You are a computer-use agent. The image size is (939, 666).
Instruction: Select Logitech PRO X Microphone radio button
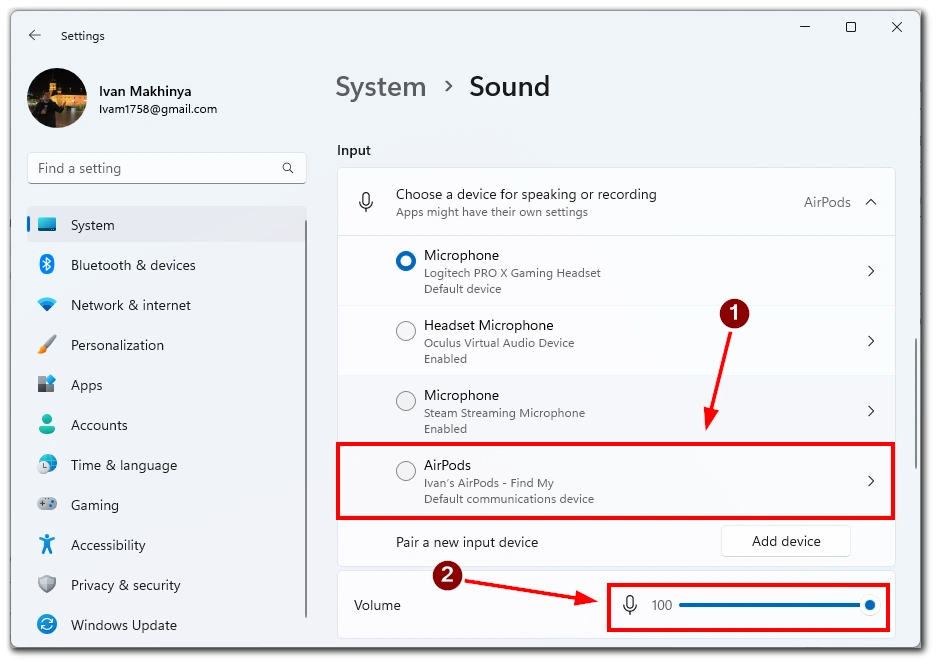405,261
